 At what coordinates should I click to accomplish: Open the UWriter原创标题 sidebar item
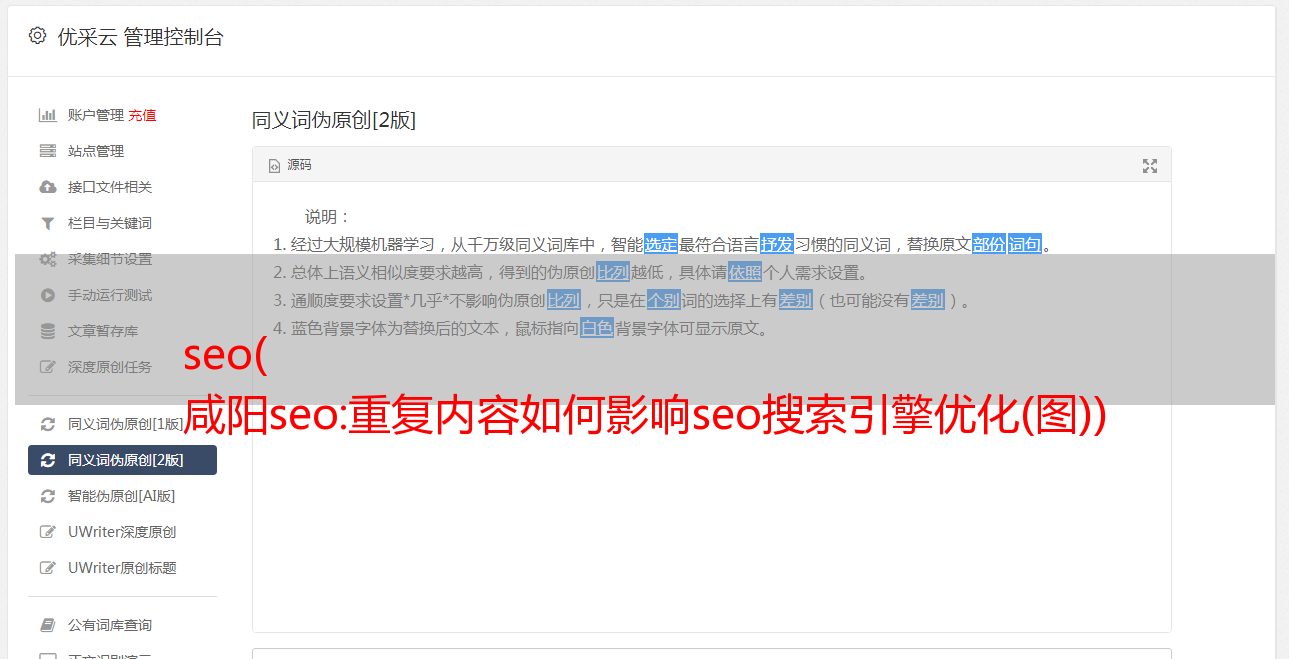[122, 568]
